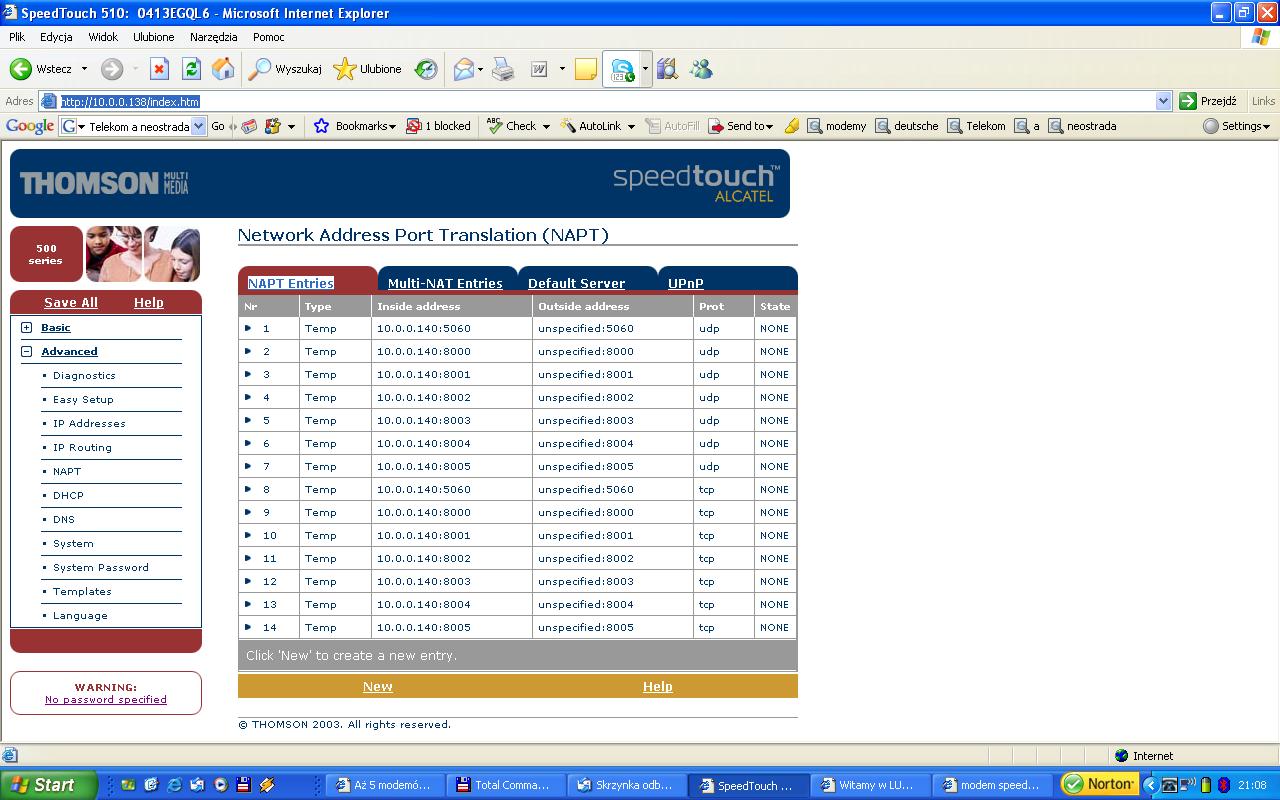Open Language in the sidebar

point(80,615)
